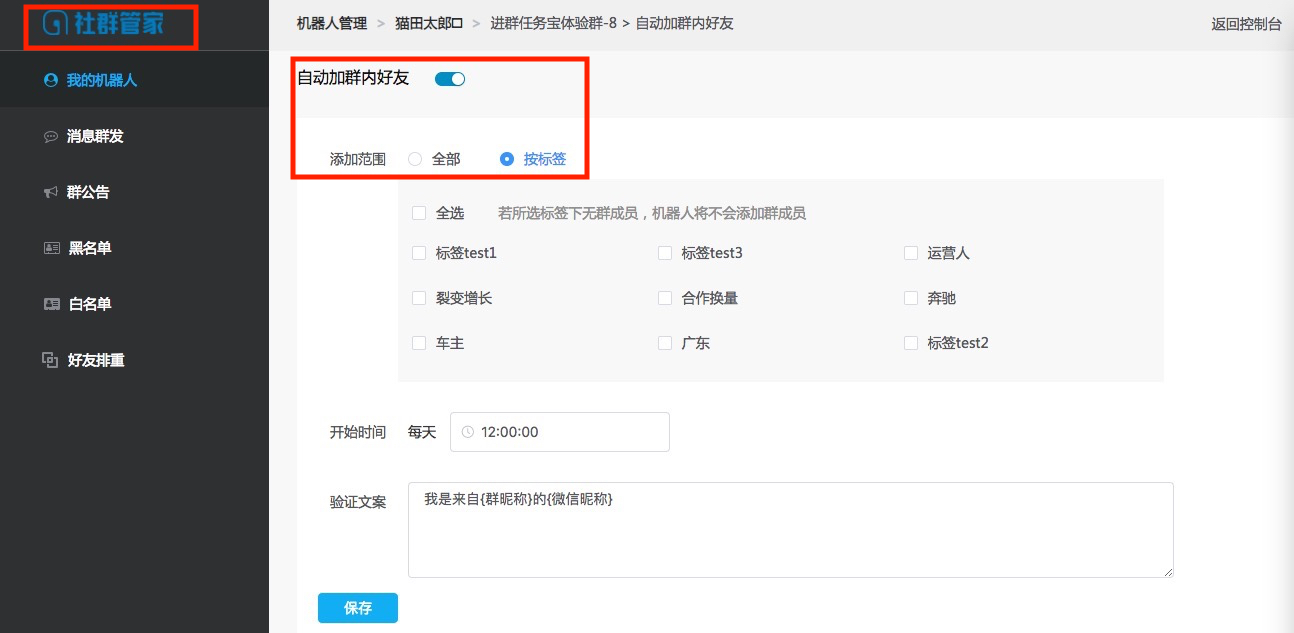
Task: Click the 我的机器人 user icon
Action: coord(51,80)
